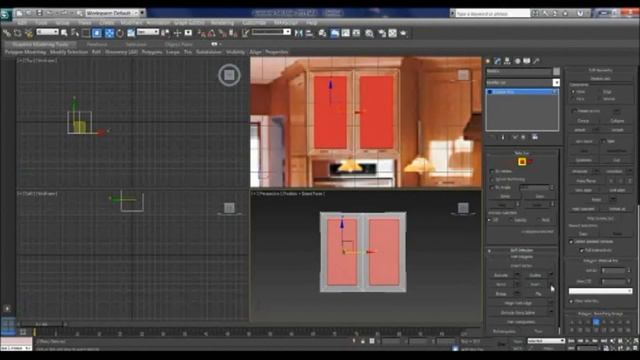Viewport: 640px width, 360px height.
Task: Select Polygon sub-object level icon
Action: tap(522, 162)
